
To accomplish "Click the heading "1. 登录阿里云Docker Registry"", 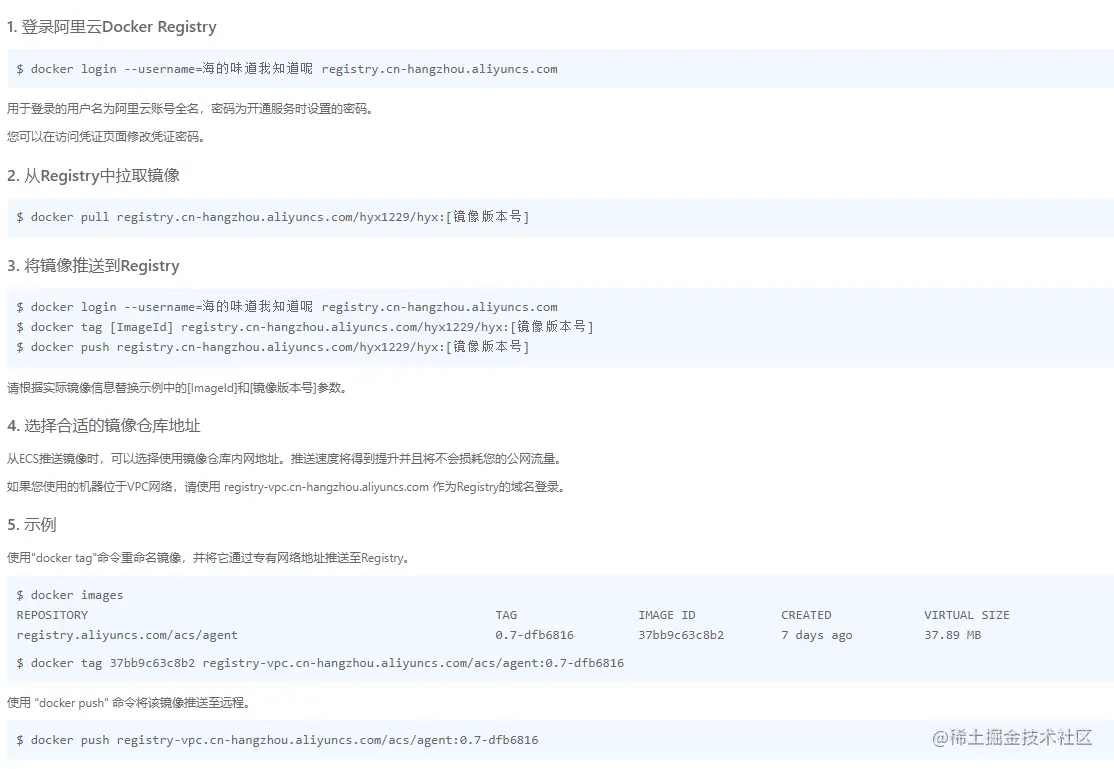I will pos(112,27).
